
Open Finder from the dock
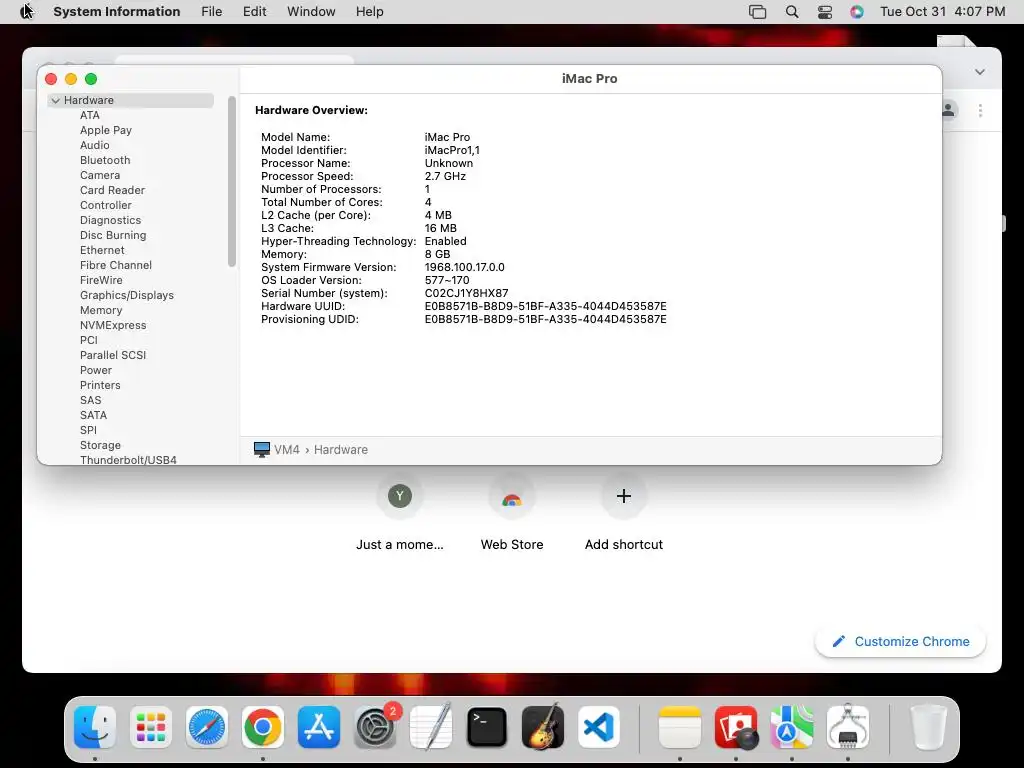point(95,727)
